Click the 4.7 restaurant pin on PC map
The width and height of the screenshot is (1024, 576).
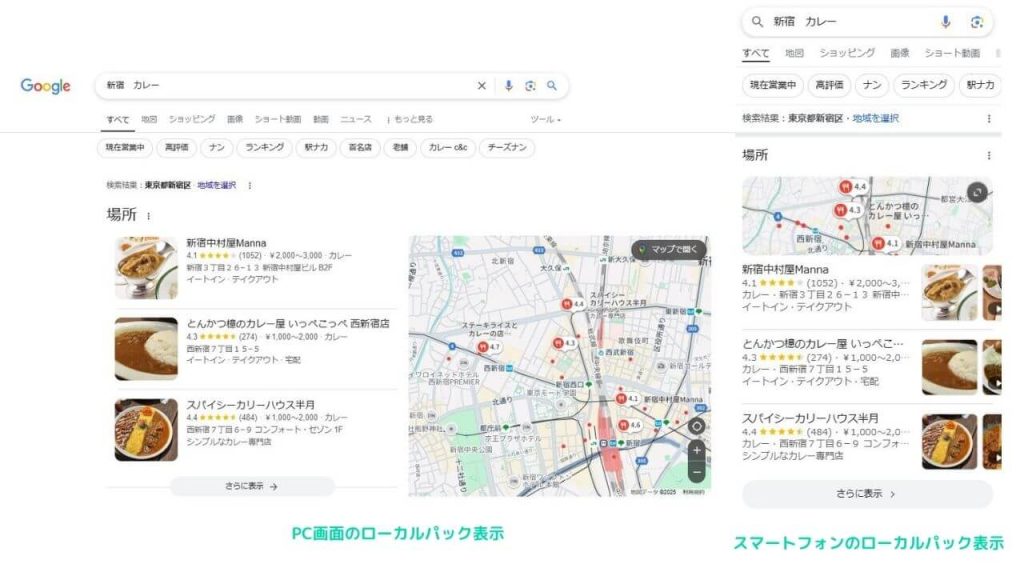tap(488, 347)
